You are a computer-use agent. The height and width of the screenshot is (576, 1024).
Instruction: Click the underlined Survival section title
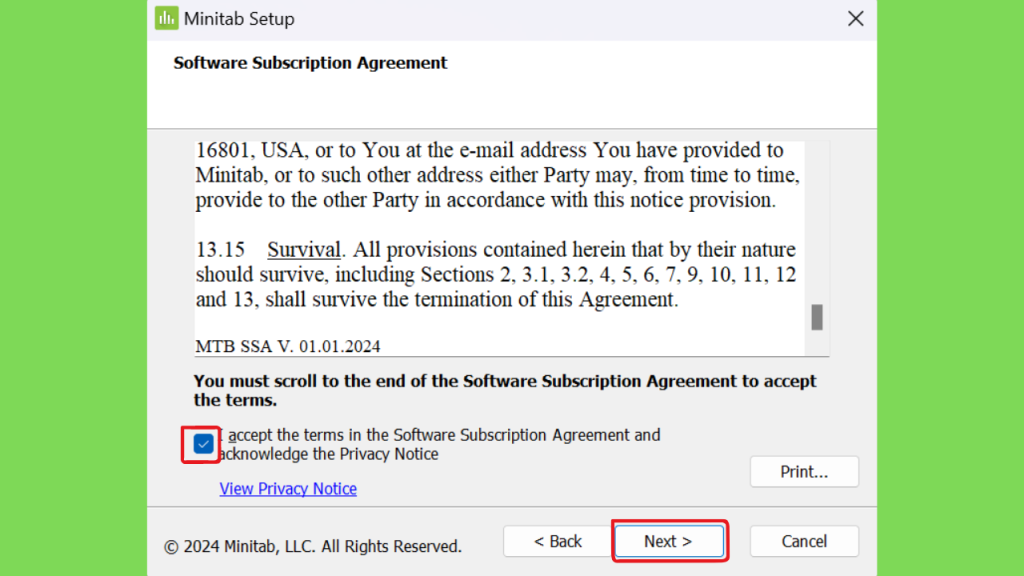pos(304,249)
